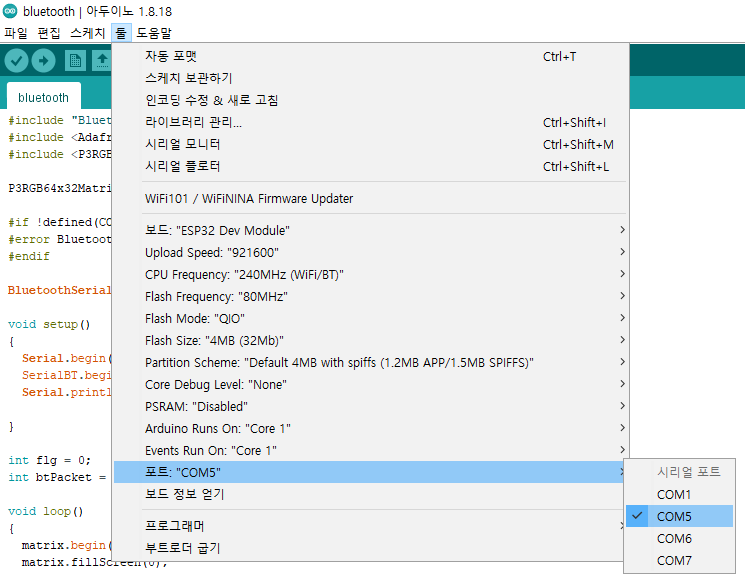
Task: Open 라이브러리 관리... entry
Action: (371, 123)
